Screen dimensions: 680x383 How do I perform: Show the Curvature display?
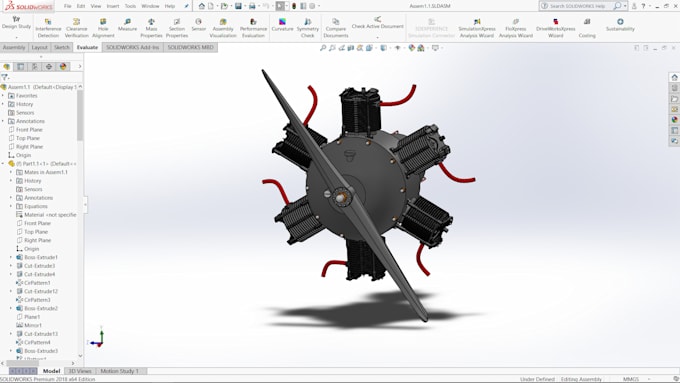(282, 25)
